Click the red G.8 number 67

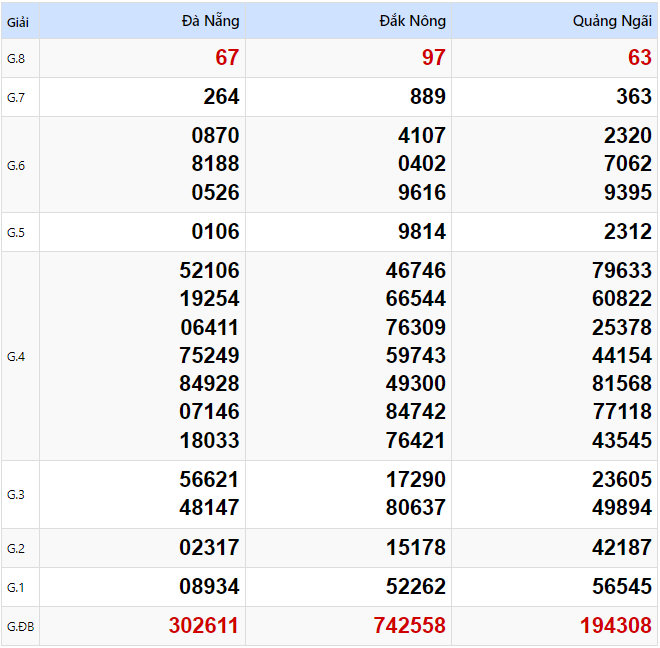227,58
